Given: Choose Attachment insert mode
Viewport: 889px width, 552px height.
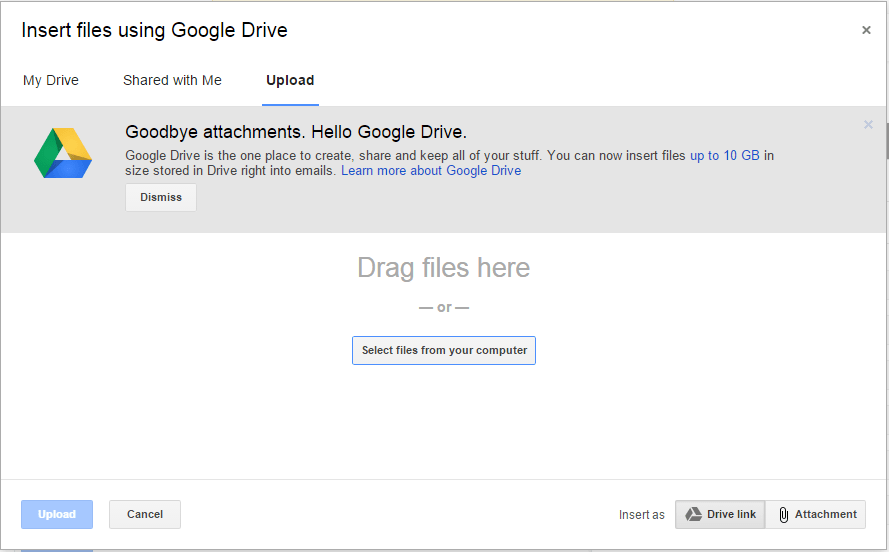Looking at the screenshot, I should tap(816, 514).
